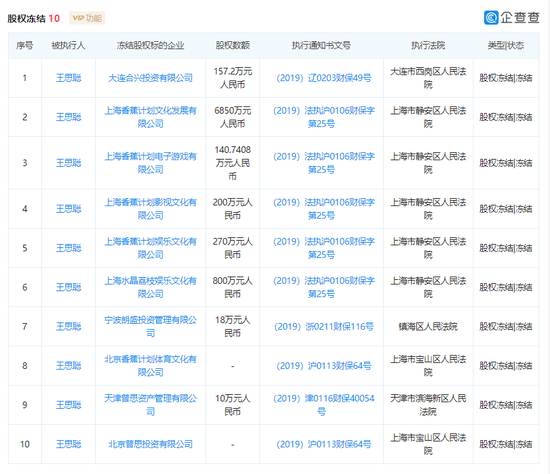Screen dimensions: 550x474
Task: Select the 800万元人民币 amount cell
Action: [233, 288]
